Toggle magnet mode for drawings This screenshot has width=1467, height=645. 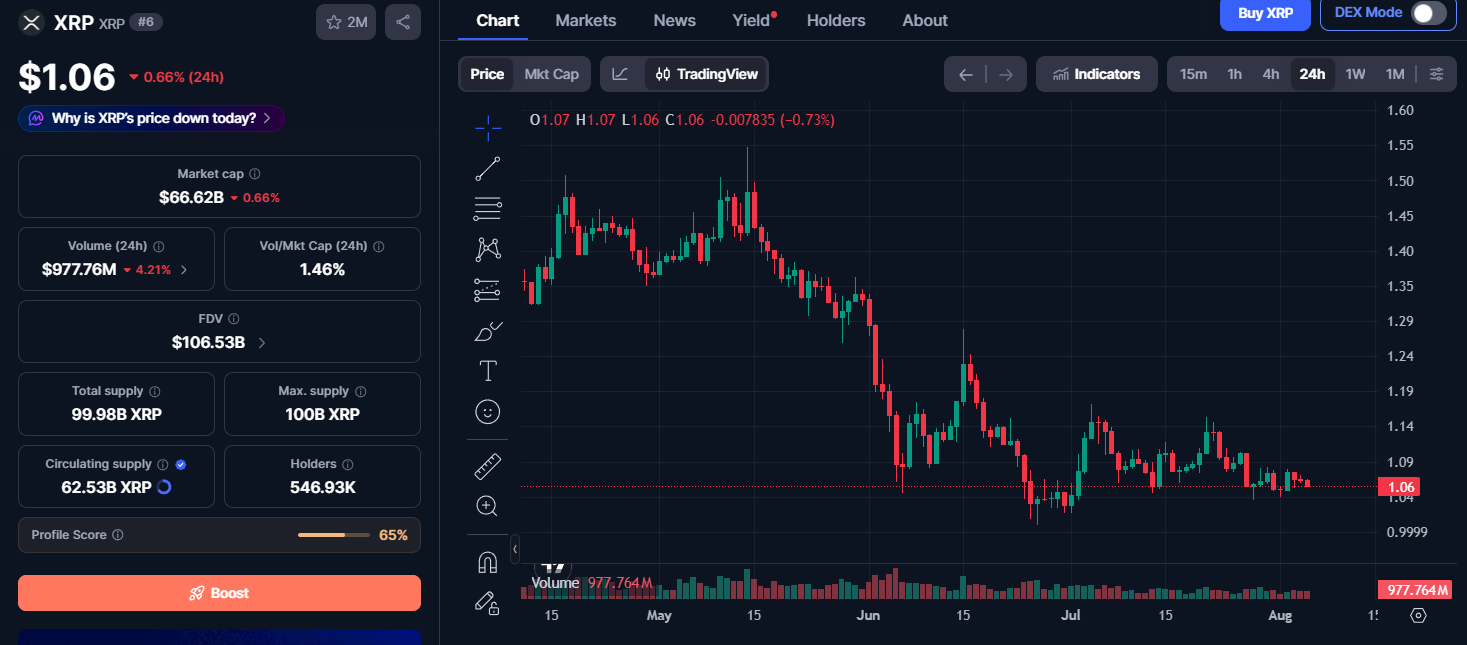tap(488, 562)
